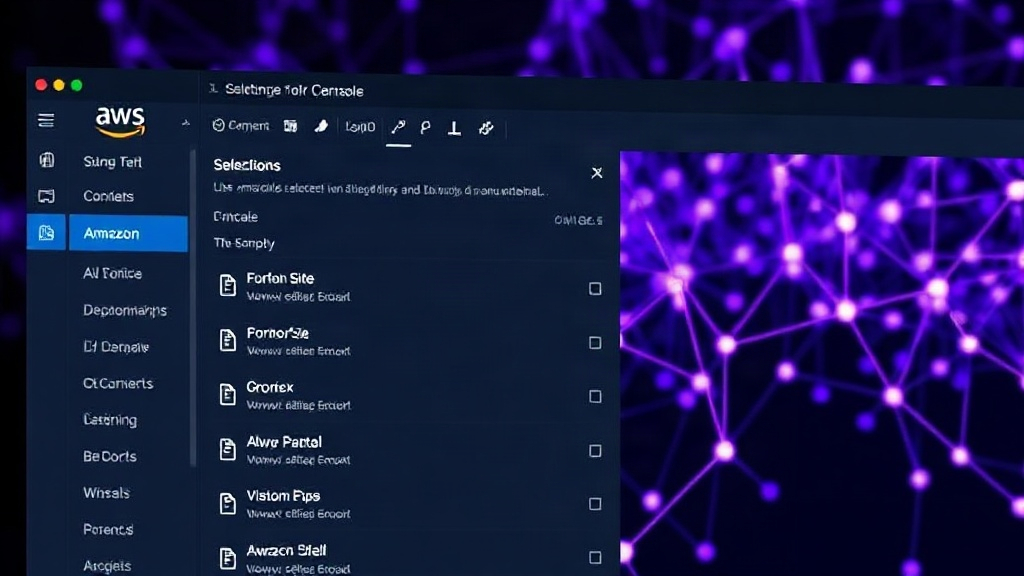Click the Alwe Pattal document icon
The image size is (1024, 576).
(x=227, y=449)
